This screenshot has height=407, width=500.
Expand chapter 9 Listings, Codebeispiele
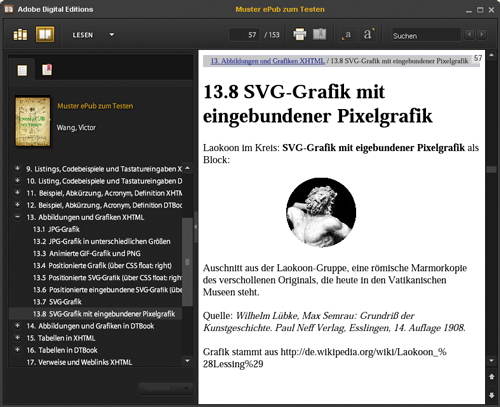tap(17, 168)
